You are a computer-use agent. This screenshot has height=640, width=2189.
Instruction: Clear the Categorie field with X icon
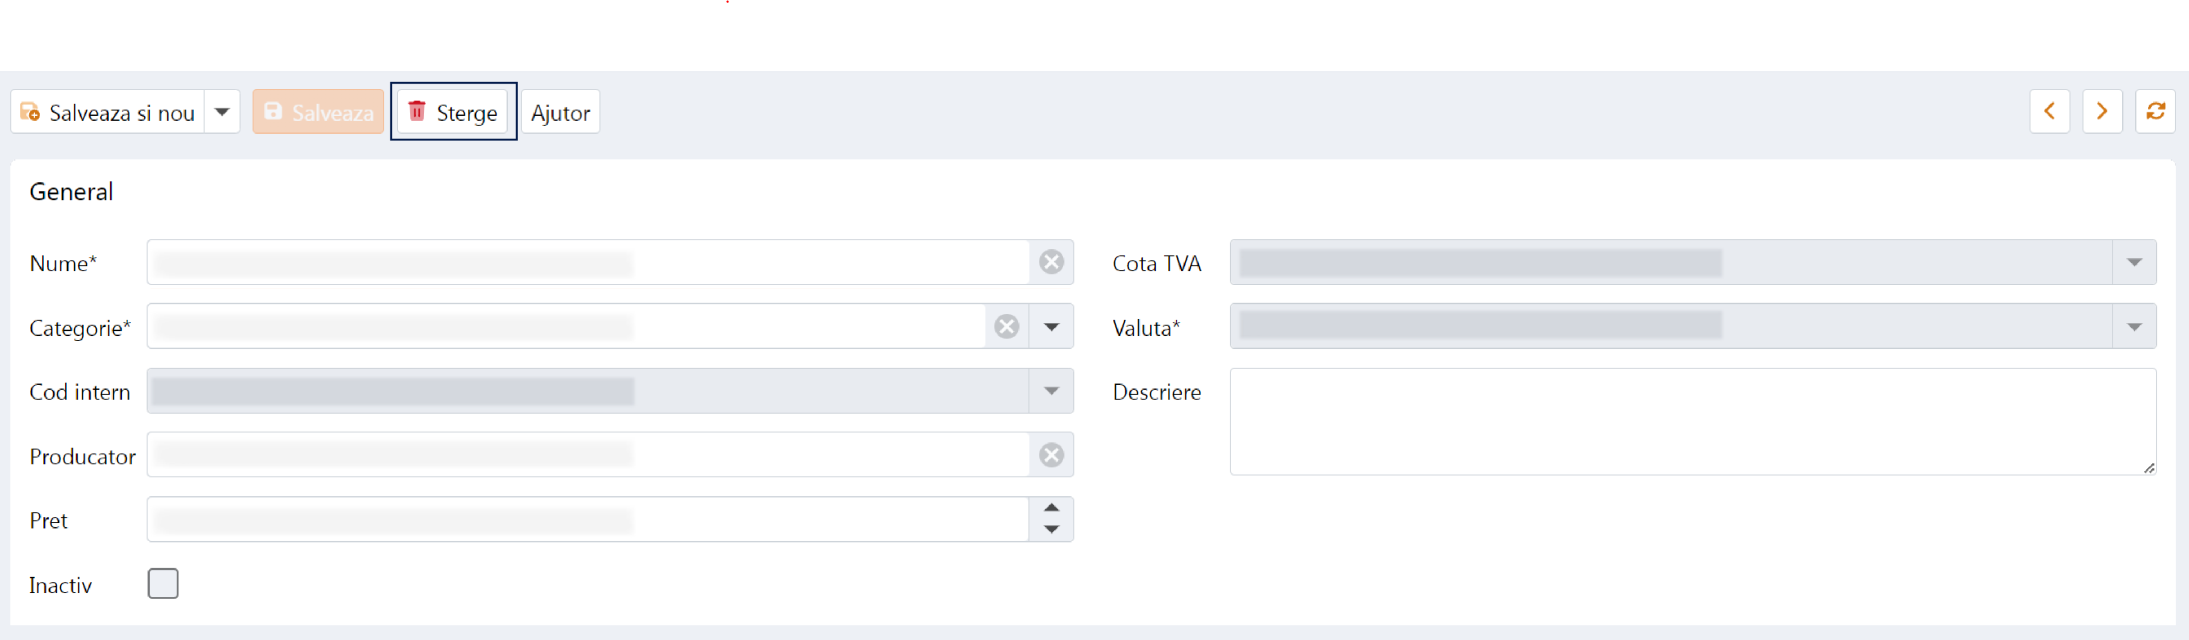(1007, 327)
